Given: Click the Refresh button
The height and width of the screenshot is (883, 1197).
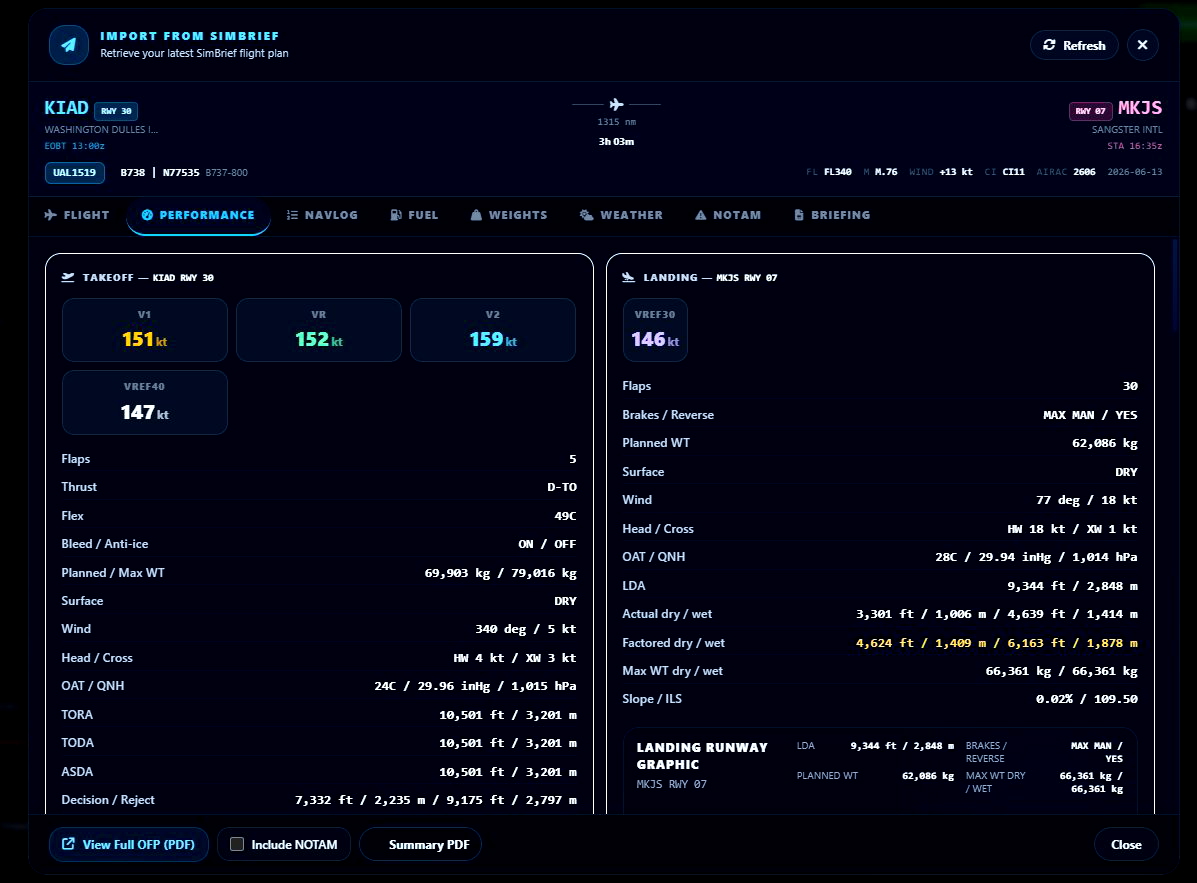Looking at the screenshot, I should pyautogui.click(x=1073, y=45).
